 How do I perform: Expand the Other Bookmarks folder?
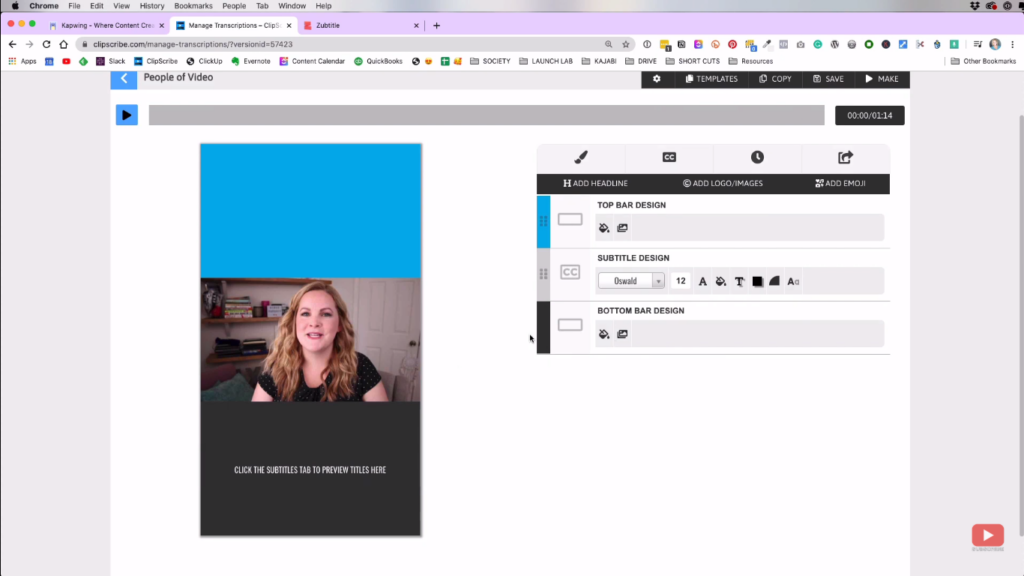(x=984, y=61)
